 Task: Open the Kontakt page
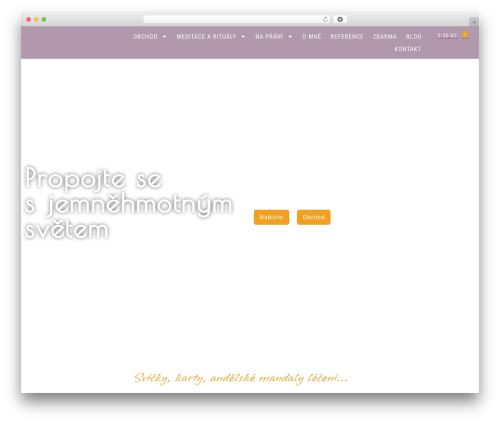click(x=408, y=49)
